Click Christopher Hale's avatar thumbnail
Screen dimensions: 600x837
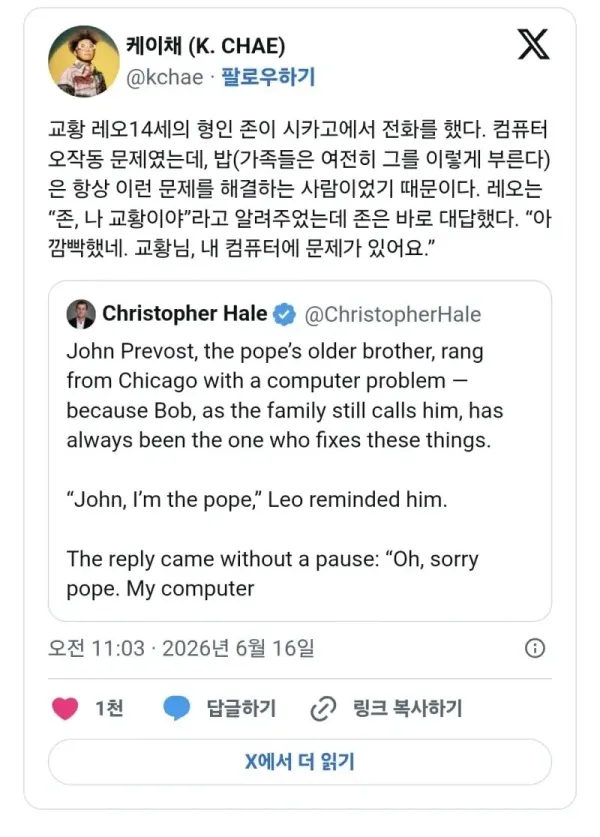click(x=81, y=314)
